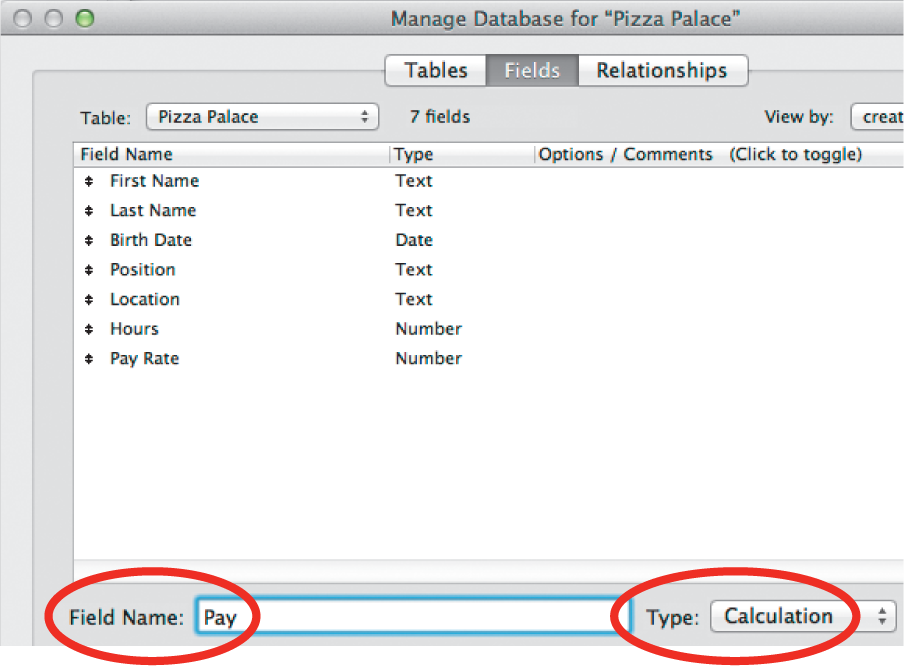Screen dimensions: 904x666
Task: Select the Pay Rate field row
Action: point(489,359)
